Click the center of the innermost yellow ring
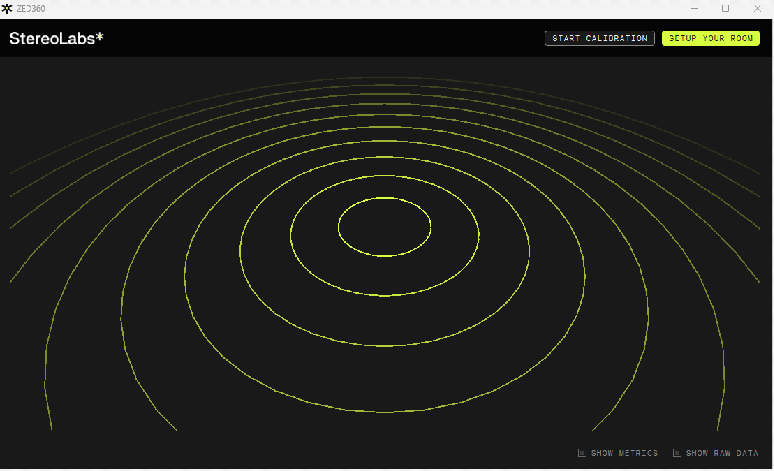 tap(385, 227)
